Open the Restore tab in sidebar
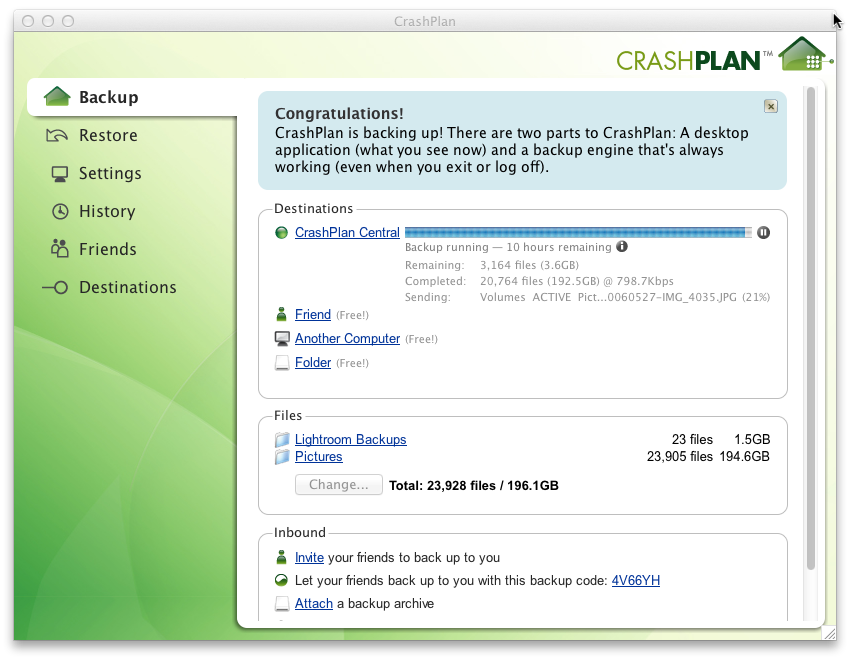The height and width of the screenshot is (660, 850). point(108,136)
